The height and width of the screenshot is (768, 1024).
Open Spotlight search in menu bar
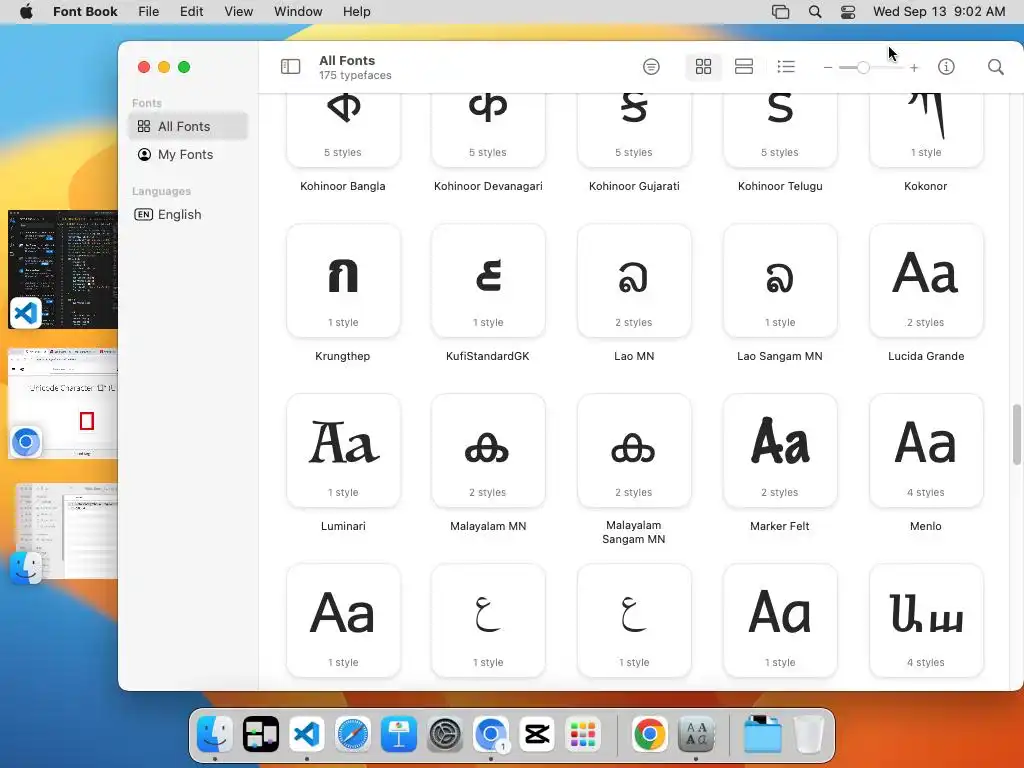(815, 11)
